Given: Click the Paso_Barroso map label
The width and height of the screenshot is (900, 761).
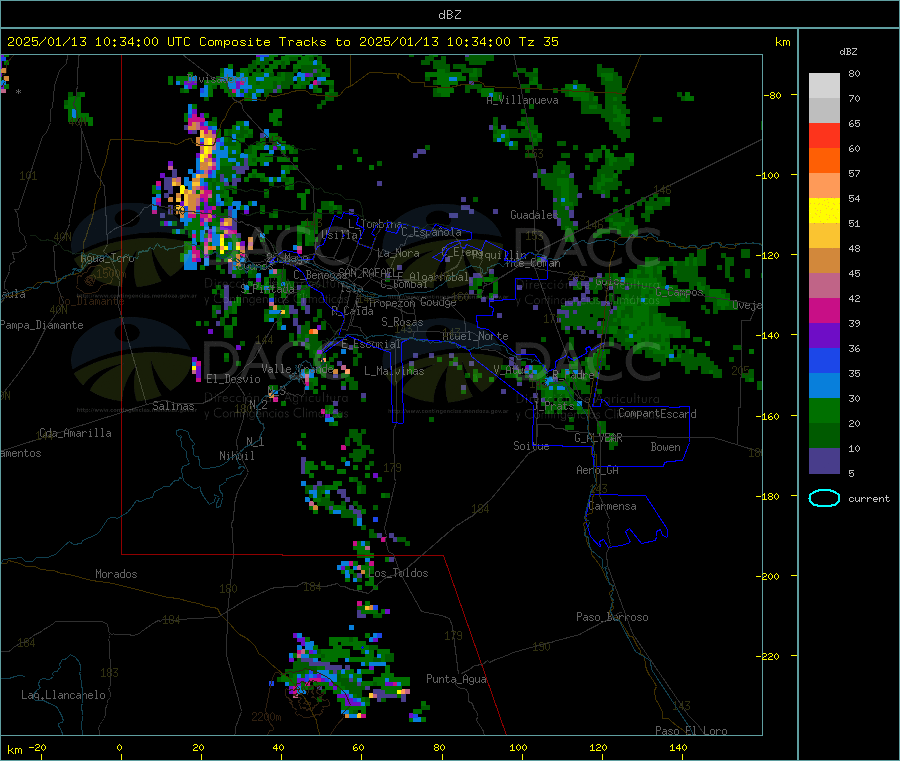Looking at the screenshot, I should point(612,617).
